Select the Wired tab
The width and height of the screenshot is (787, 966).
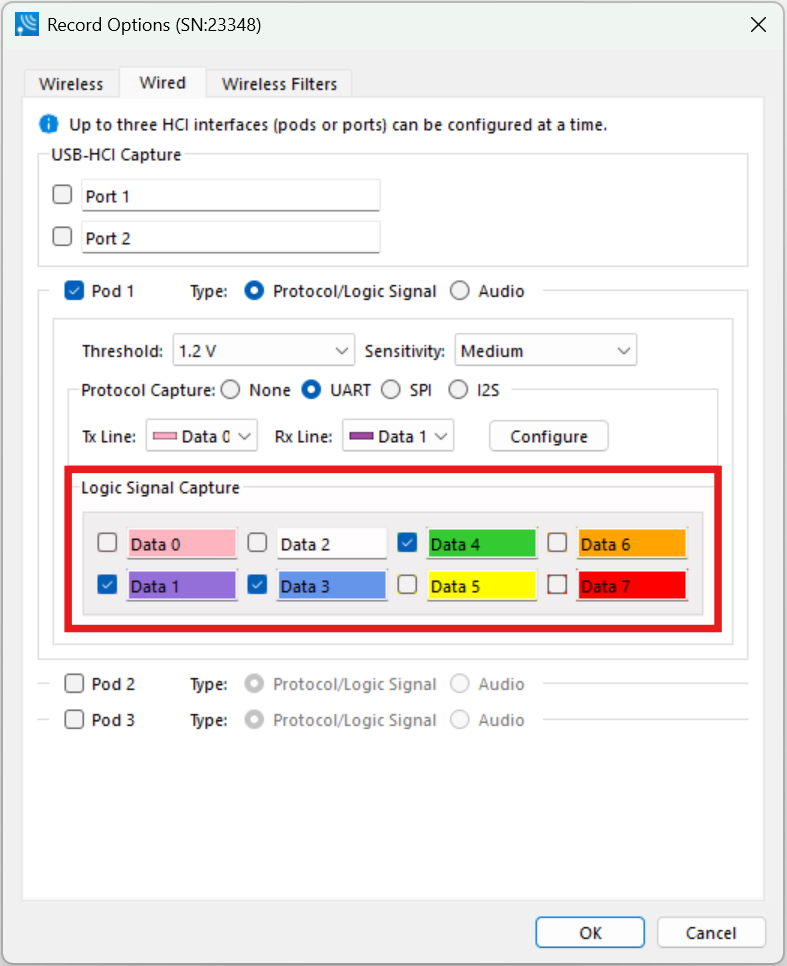[x=163, y=83]
